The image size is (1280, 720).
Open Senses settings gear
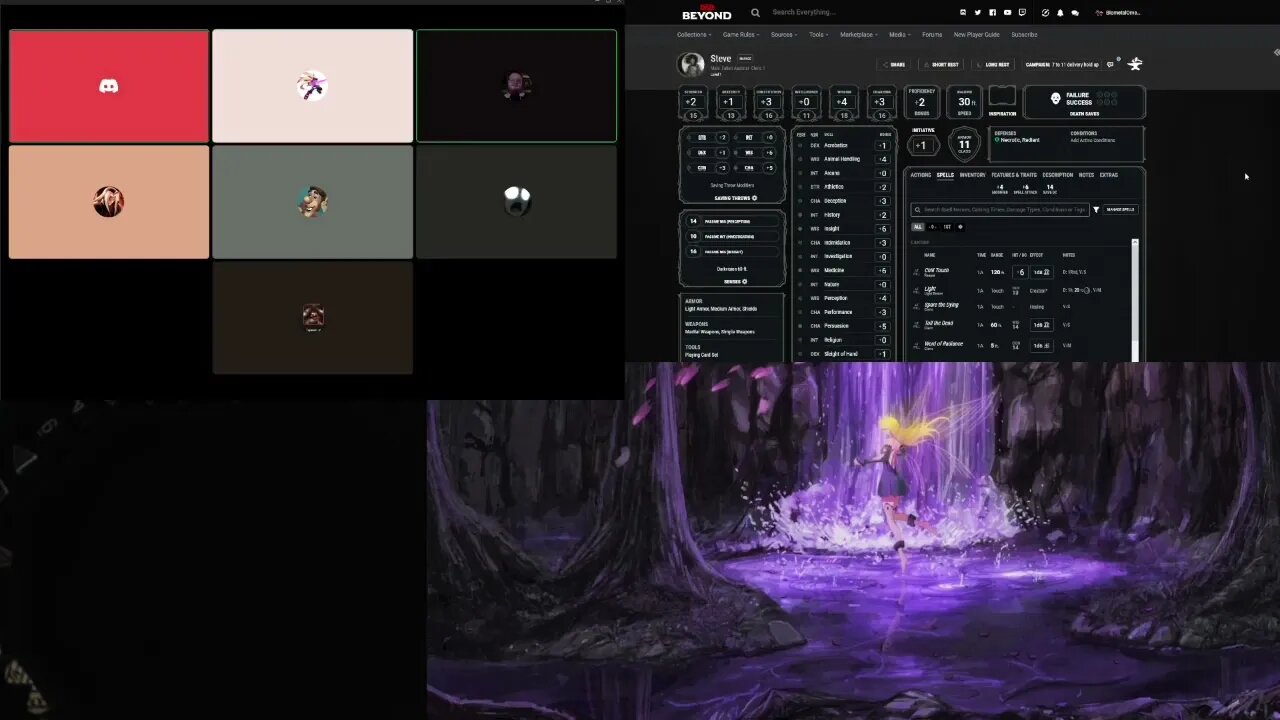pyautogui.click(x=744, y=281)
